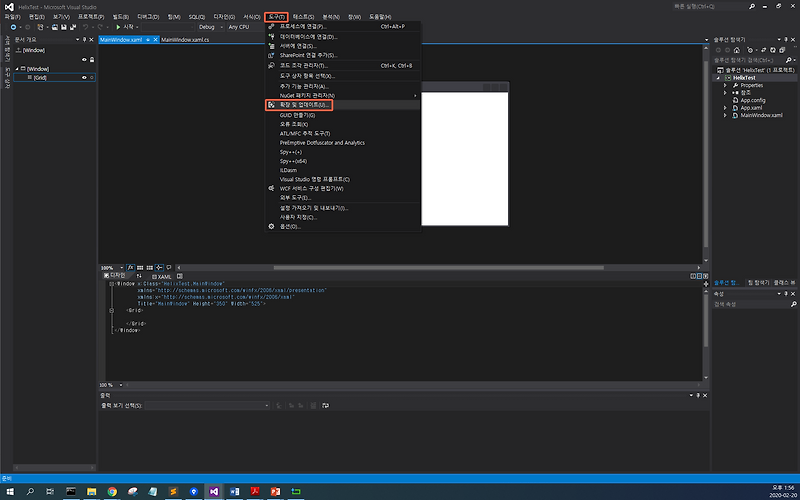
Task: Open 출력 보기 선택 dropdown
Action: click(207, 406)
